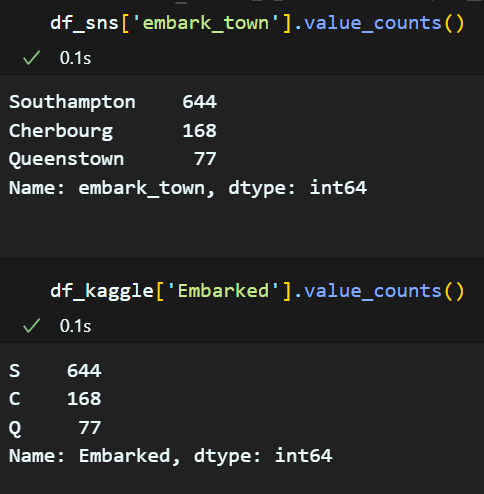Click the 'S' row label in Embarked output
484x494 pixels.
[x=15, y=371]
